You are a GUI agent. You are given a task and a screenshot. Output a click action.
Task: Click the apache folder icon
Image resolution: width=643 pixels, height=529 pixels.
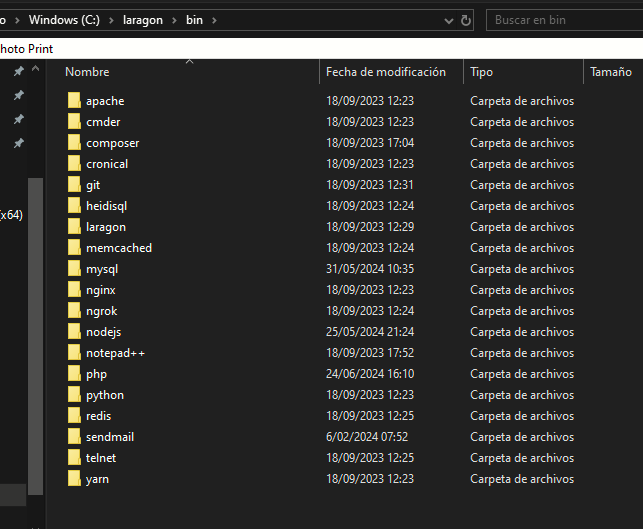tap(73, 101)
